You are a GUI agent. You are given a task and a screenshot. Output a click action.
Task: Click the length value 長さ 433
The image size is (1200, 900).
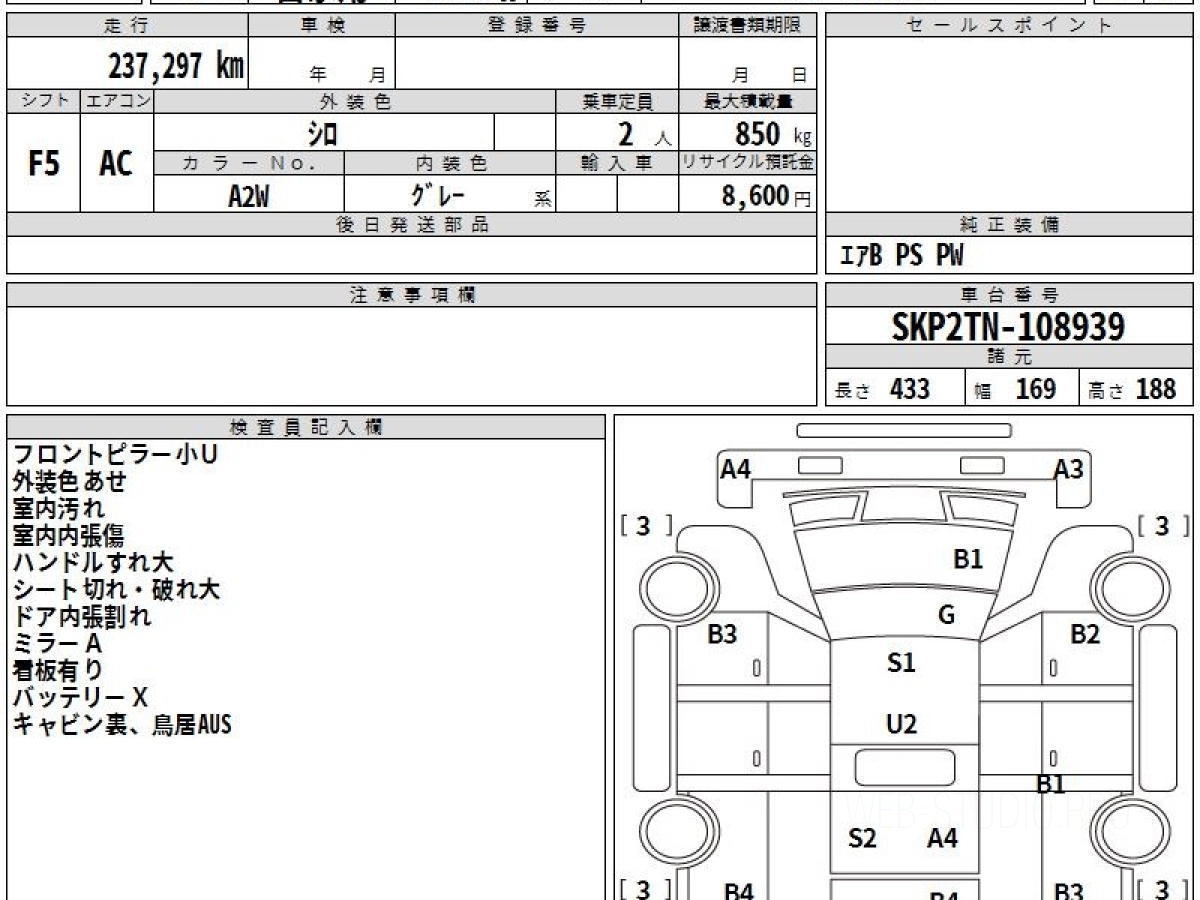(x=882, y=389)
